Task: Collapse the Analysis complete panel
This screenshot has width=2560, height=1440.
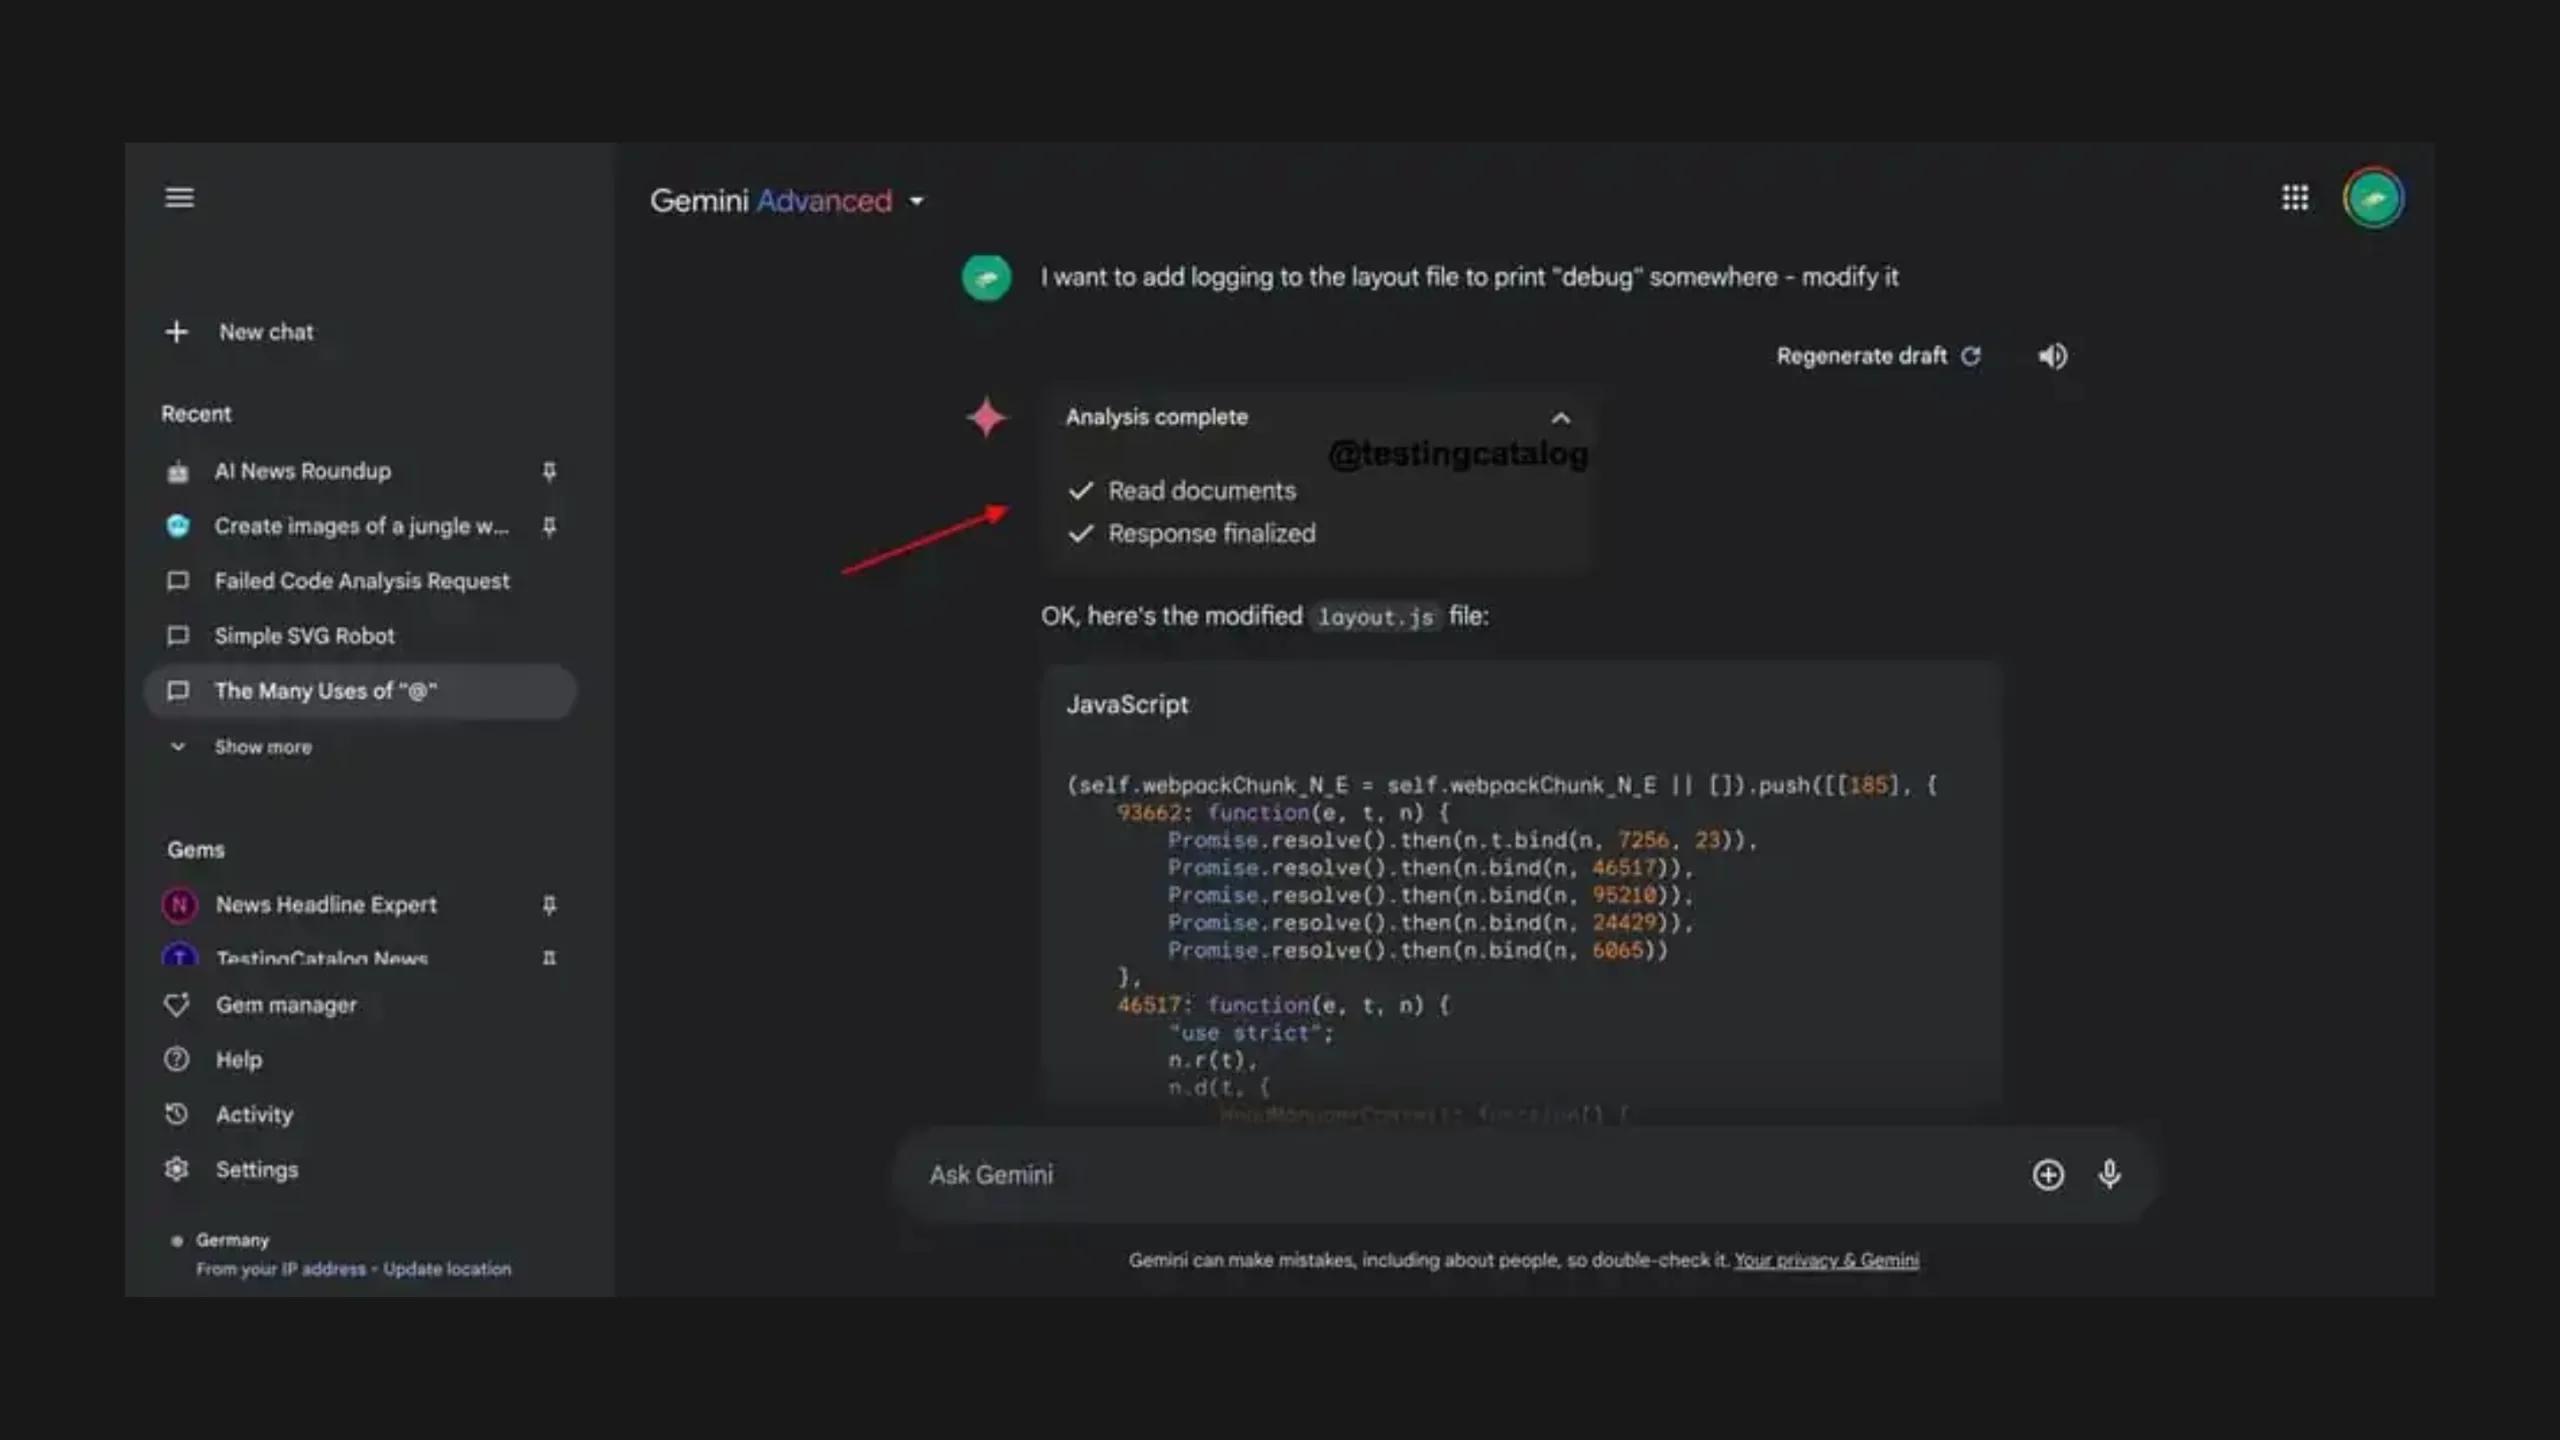Action: click(1561, 418)
